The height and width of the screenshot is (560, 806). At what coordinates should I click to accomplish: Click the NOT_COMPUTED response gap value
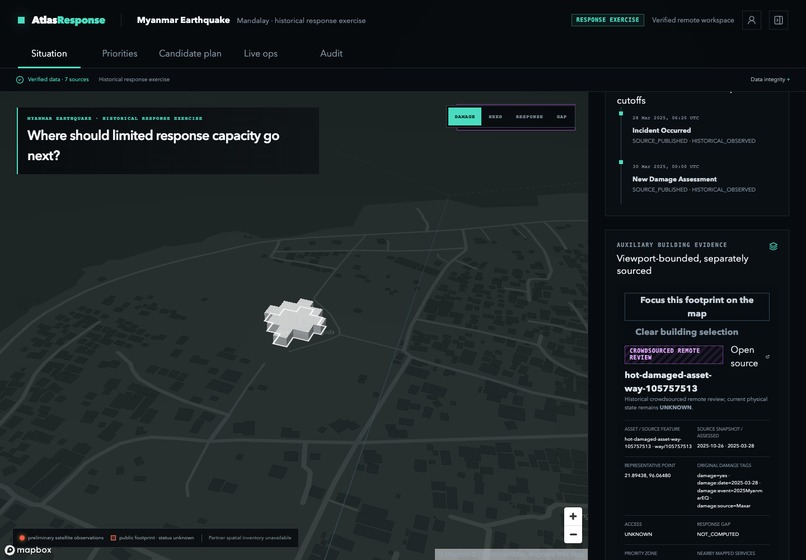718,534
